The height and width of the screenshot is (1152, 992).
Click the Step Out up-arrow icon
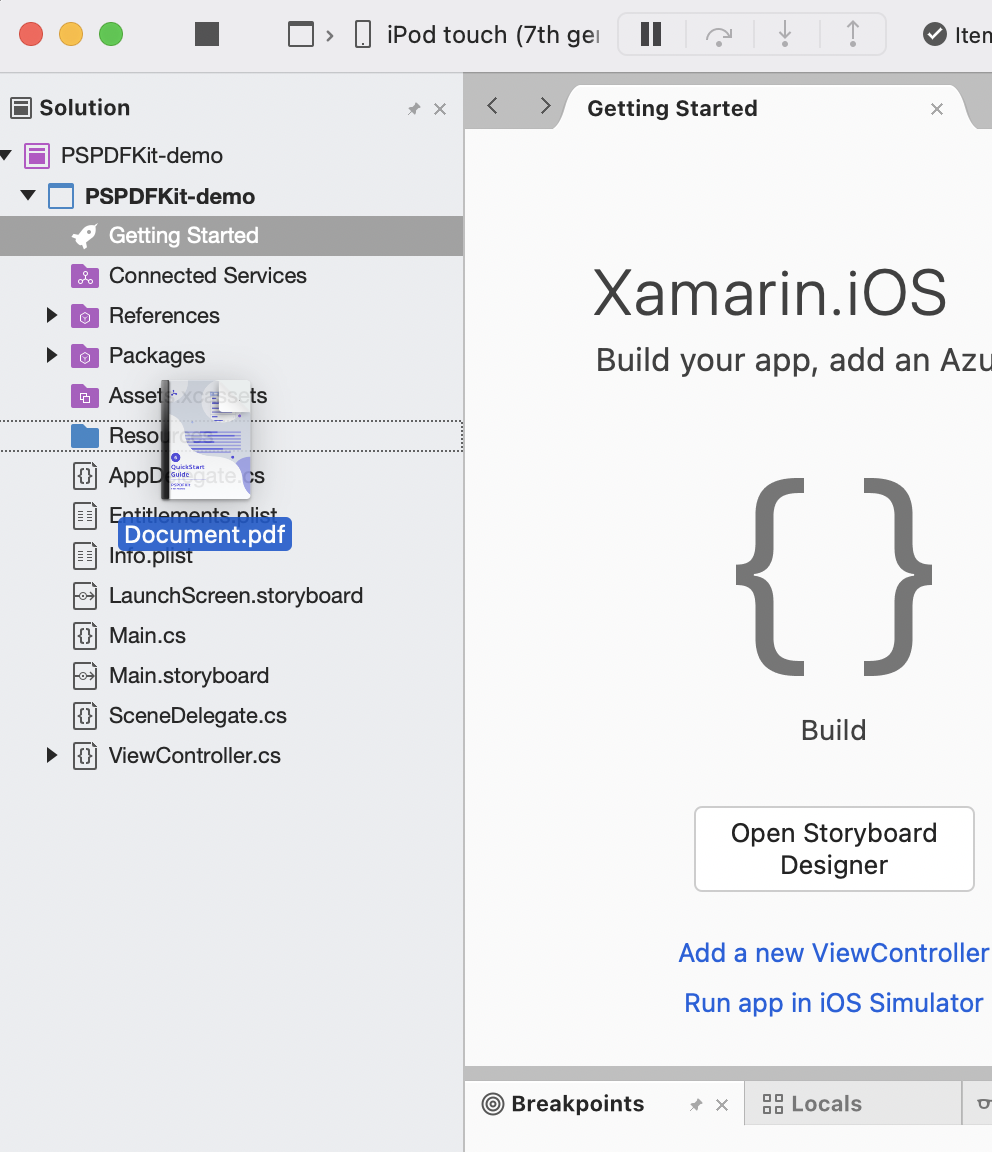(852, 34)
